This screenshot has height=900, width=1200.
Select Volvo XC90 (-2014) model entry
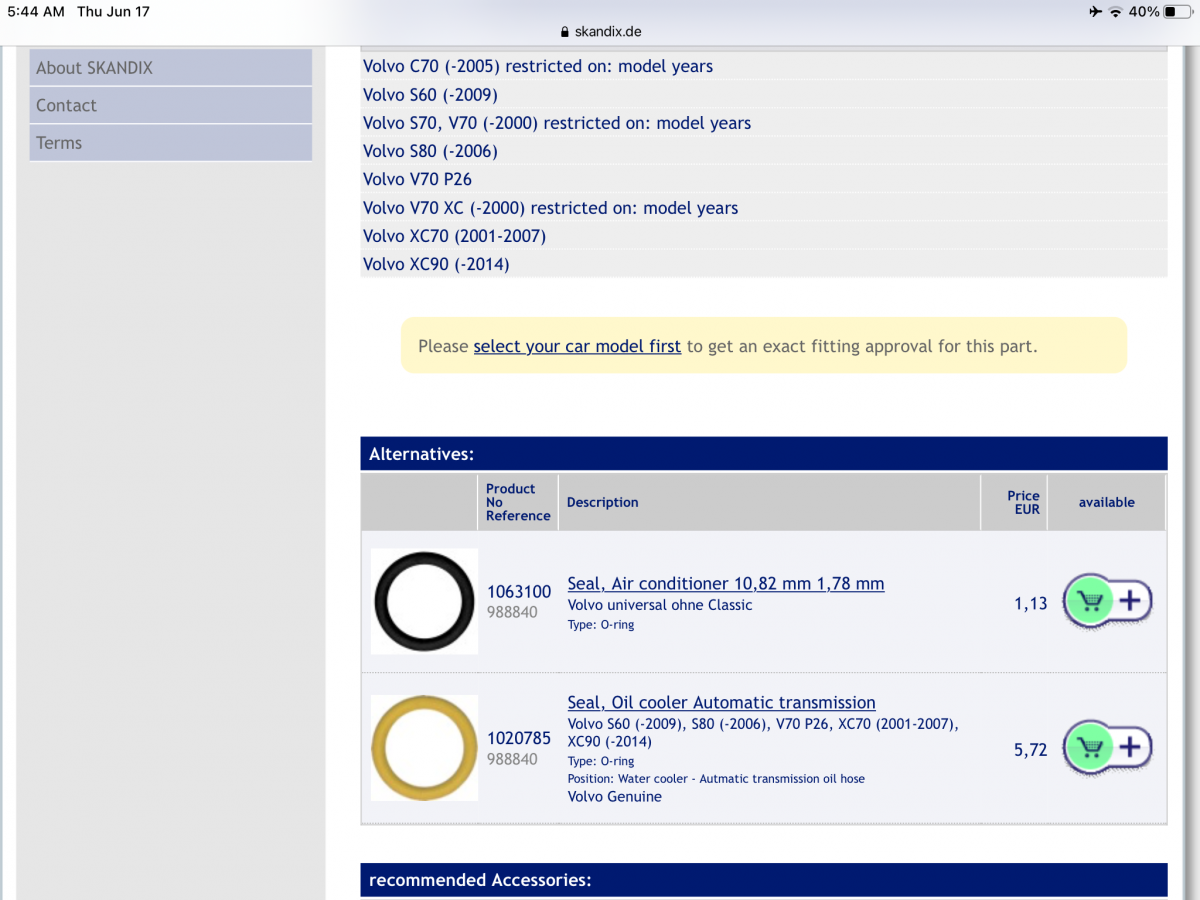click(436, 264)
